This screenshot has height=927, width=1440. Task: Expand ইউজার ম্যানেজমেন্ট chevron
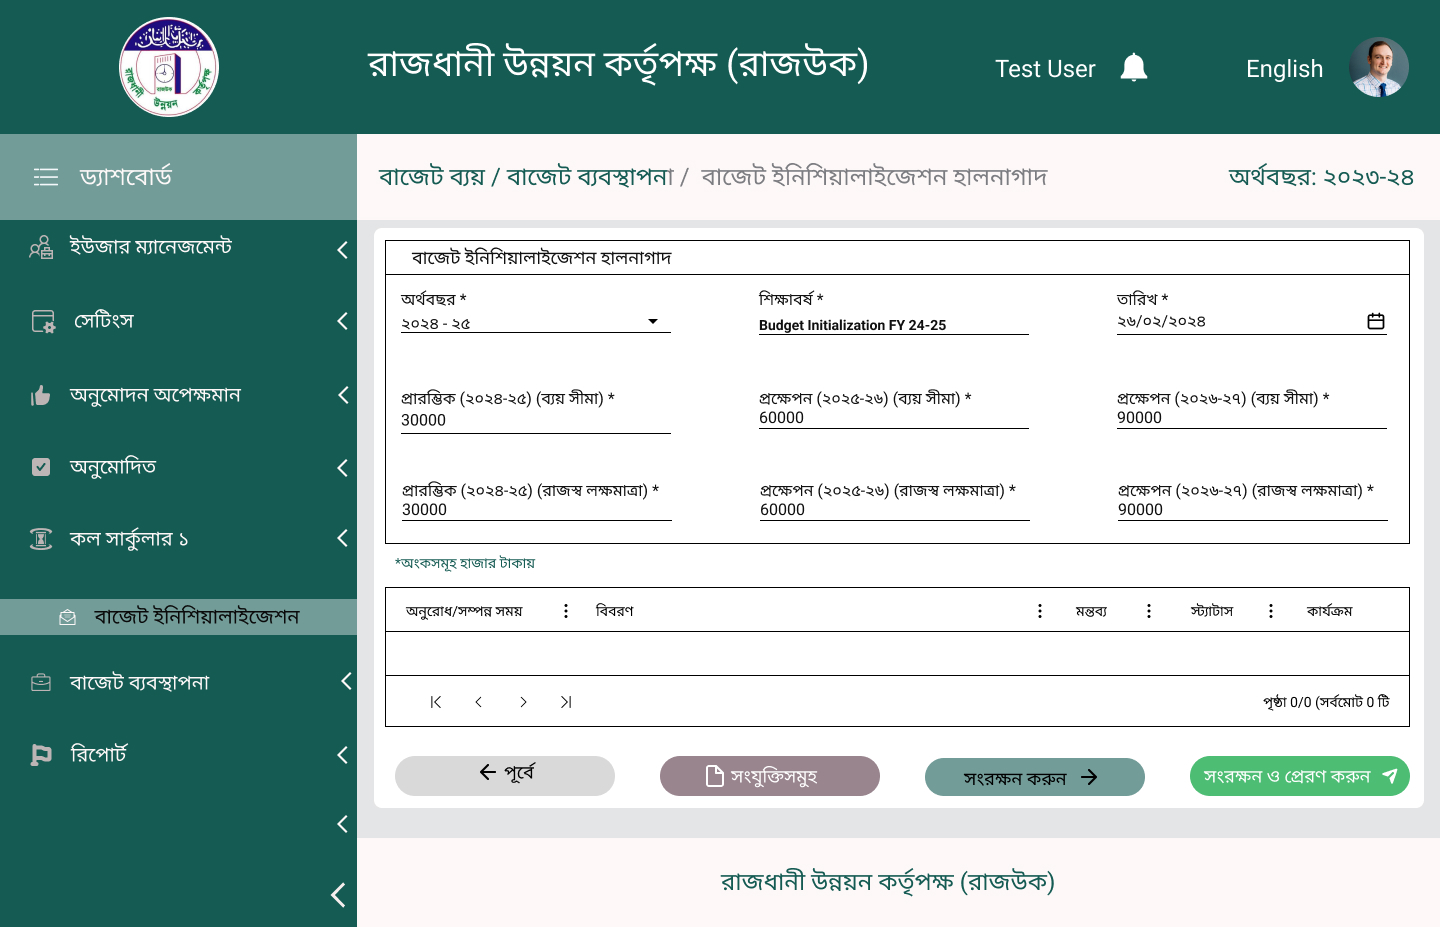[x=342, y=249]
